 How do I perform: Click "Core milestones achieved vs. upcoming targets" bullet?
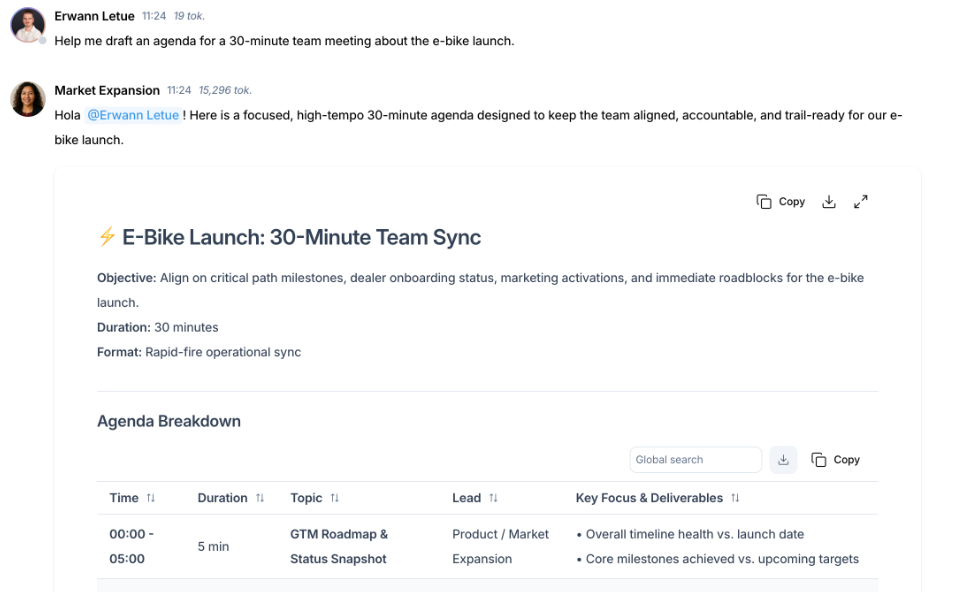[722, 559]
